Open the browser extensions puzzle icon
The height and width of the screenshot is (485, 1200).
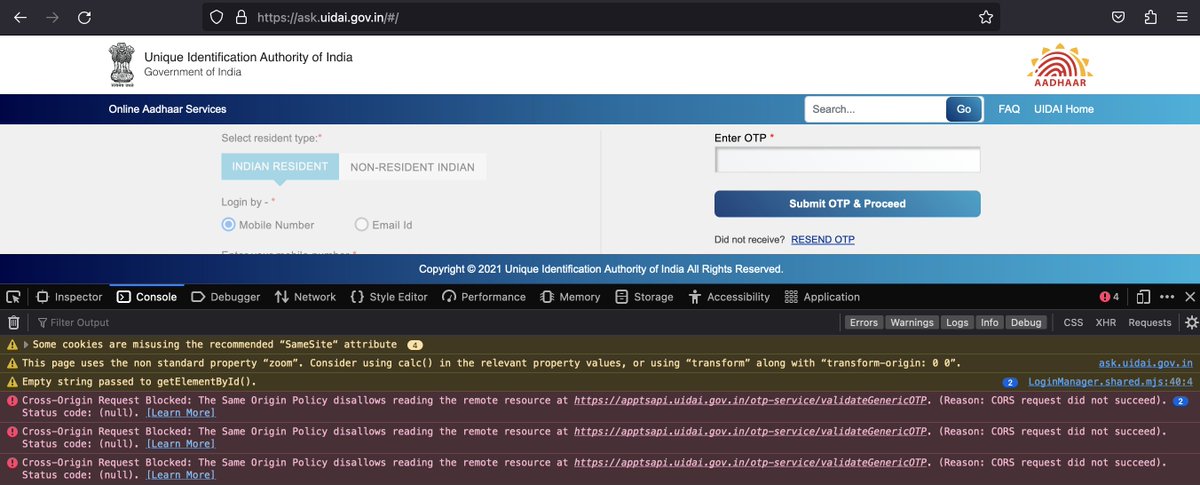coord(1150,17)
